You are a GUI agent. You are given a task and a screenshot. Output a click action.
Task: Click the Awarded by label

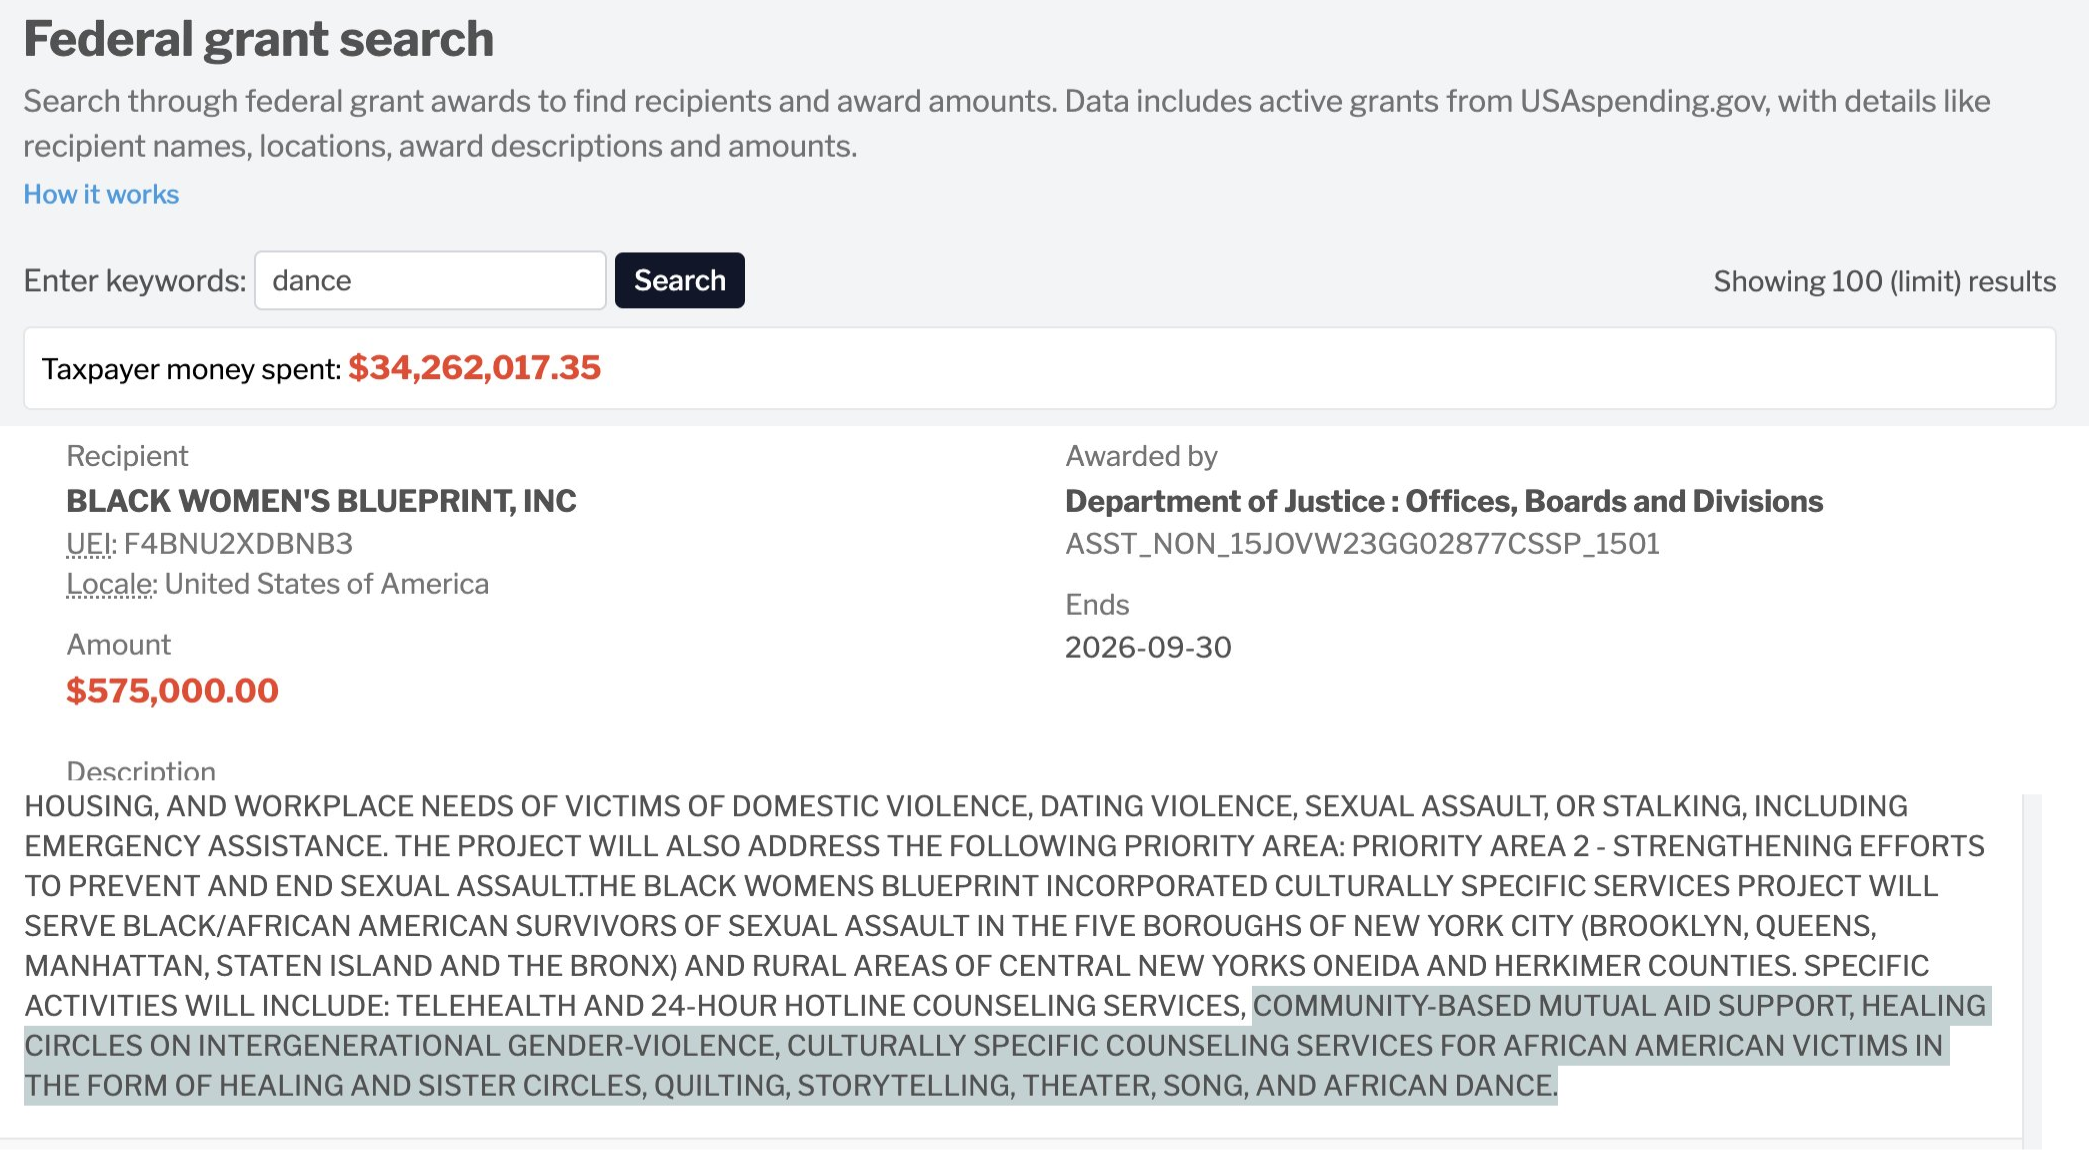click(x=1141, y=457)
